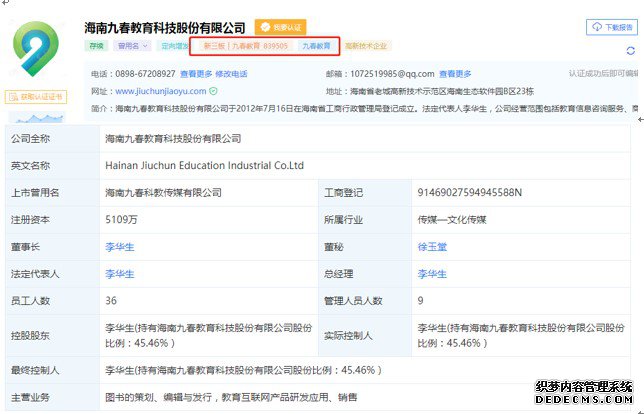Select the phone number 0898-67208927
Screen dimensions: 644x414
[x=145, y=74]
